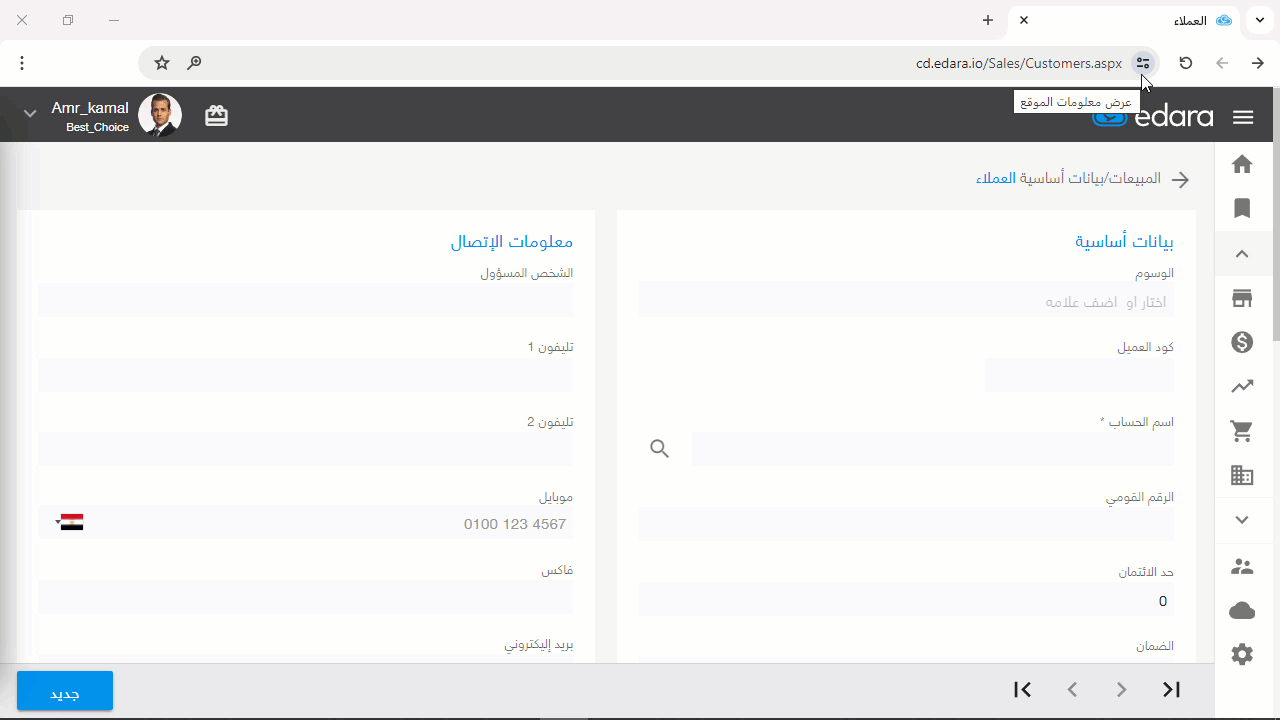The height and width of the screenshot is (720, 1280).
Task: Reload the page in the browser
Action: pyautogui.click(x=1185, y=63)
